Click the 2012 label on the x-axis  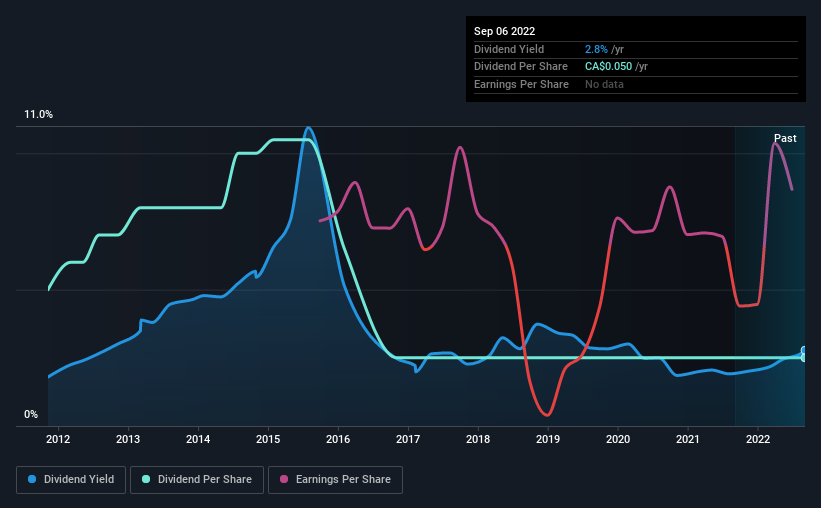(58, 439)
